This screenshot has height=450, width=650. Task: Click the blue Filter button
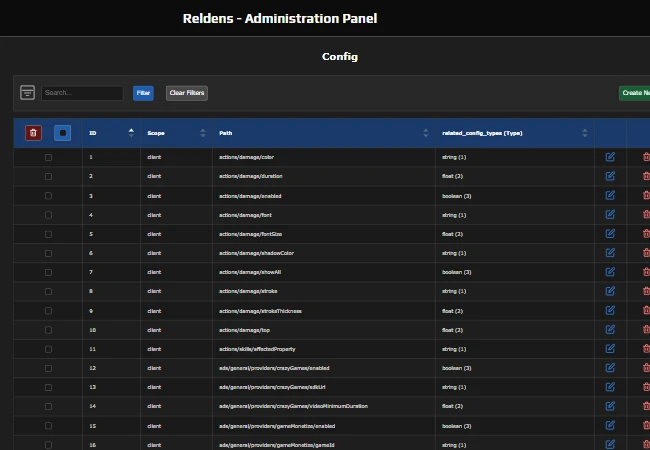tap(143, 93)
